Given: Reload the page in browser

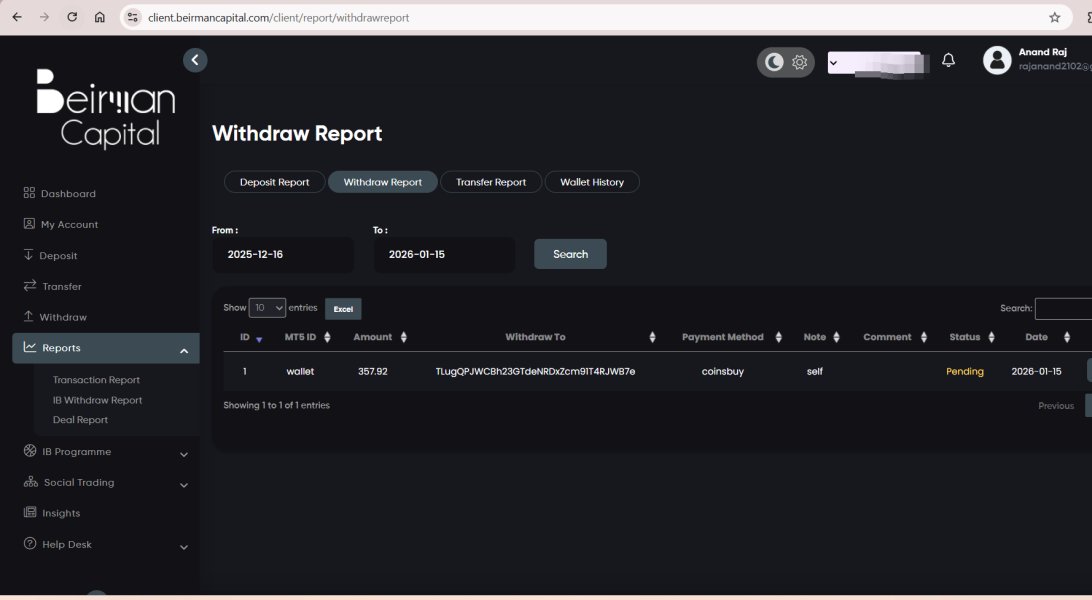Looking at the screenshot, I should (72, 17).
